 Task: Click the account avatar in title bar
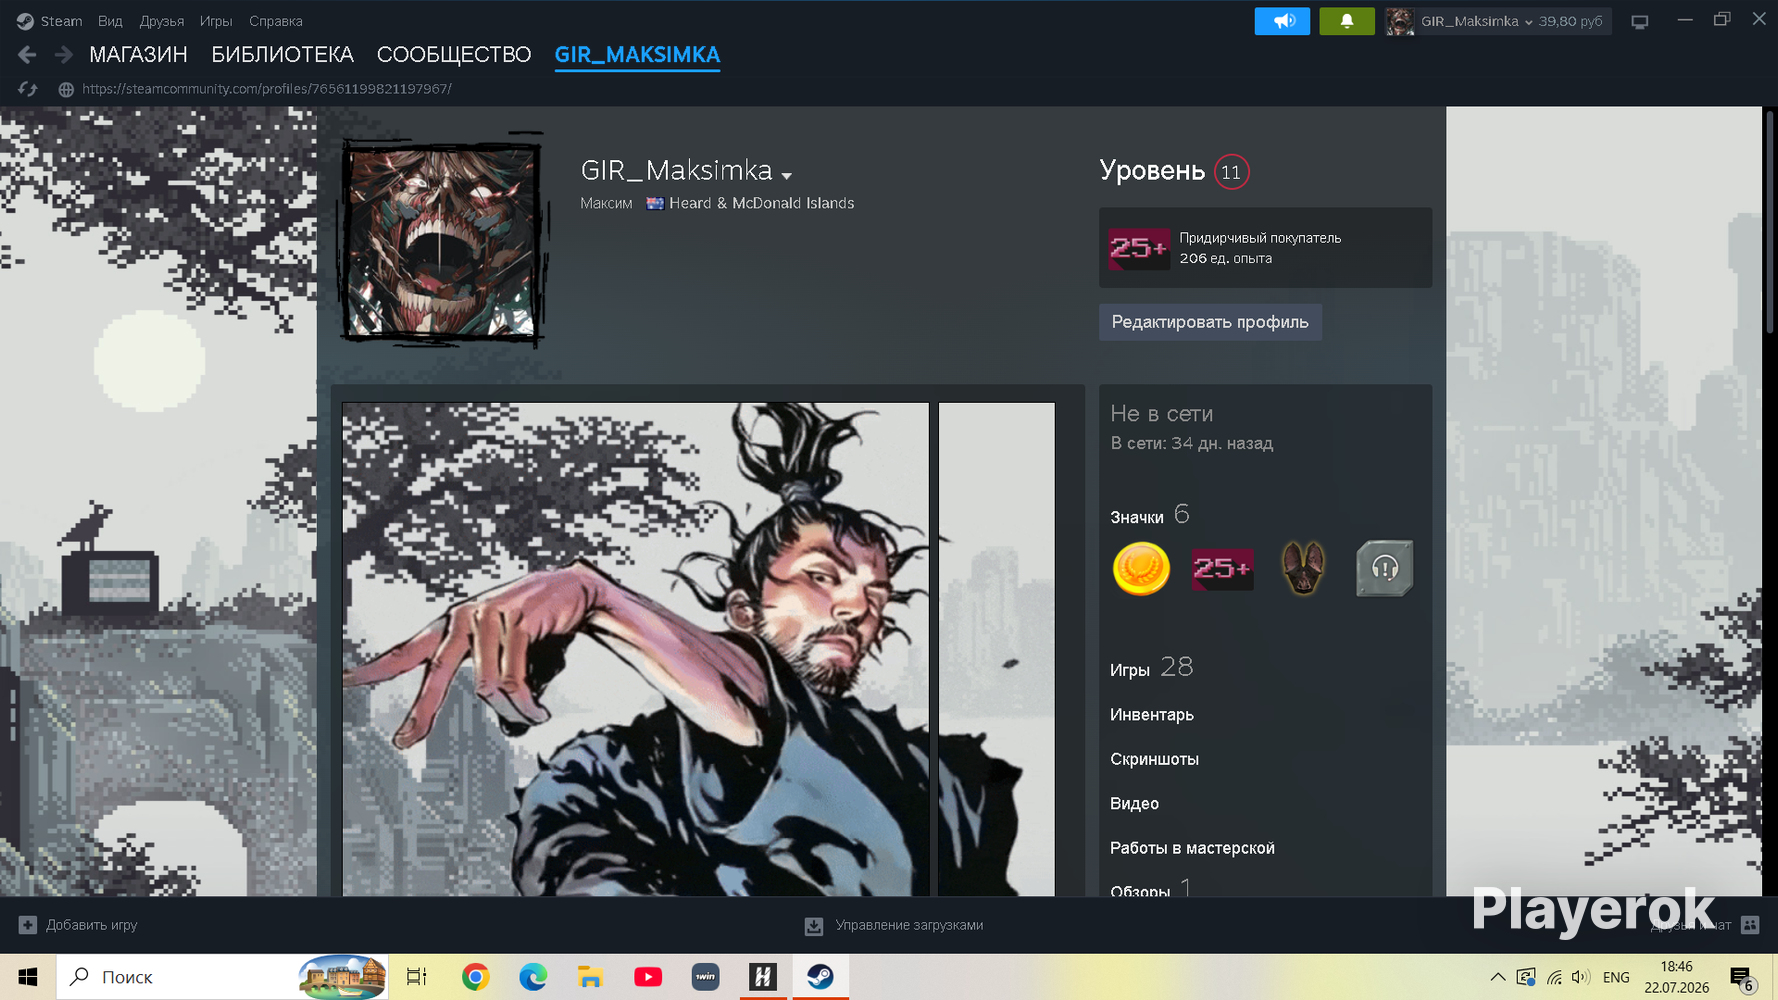pos(1400,21)
